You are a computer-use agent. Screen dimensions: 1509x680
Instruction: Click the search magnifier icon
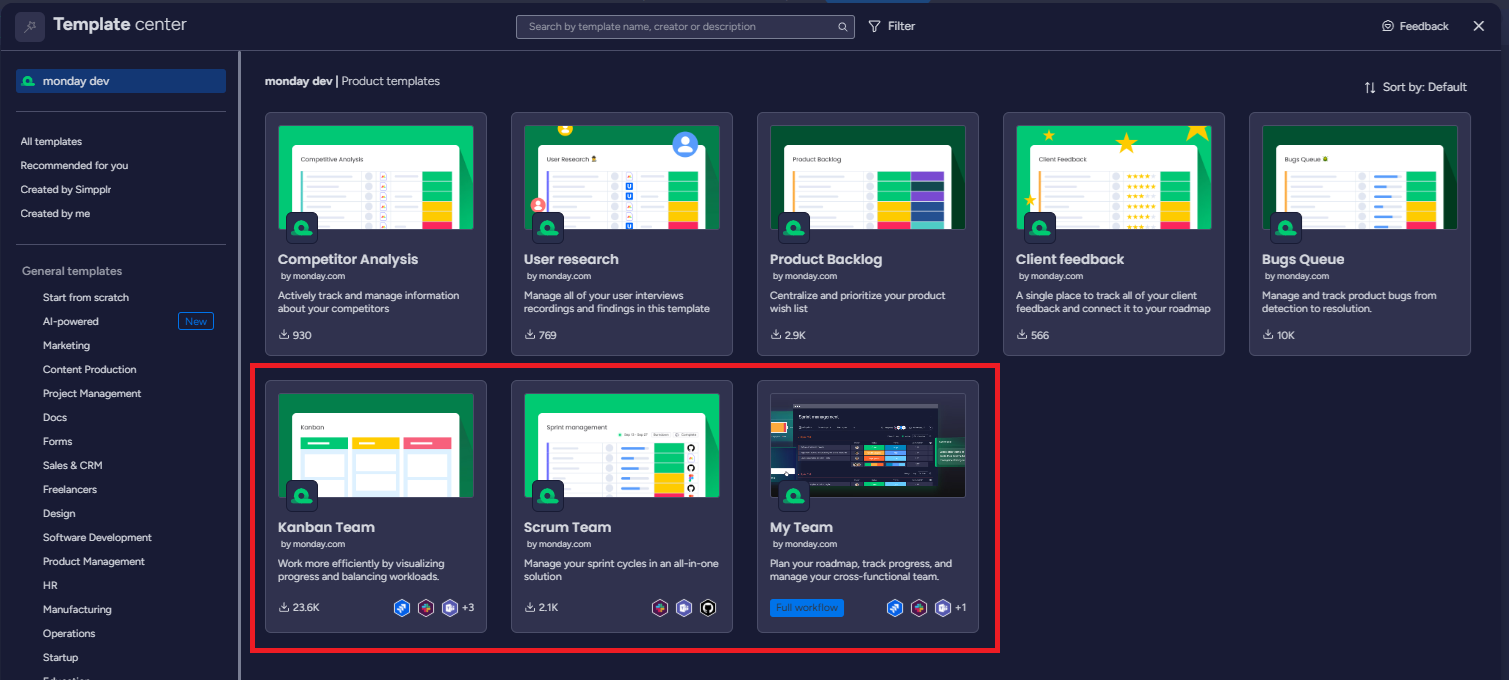[843, 27]
